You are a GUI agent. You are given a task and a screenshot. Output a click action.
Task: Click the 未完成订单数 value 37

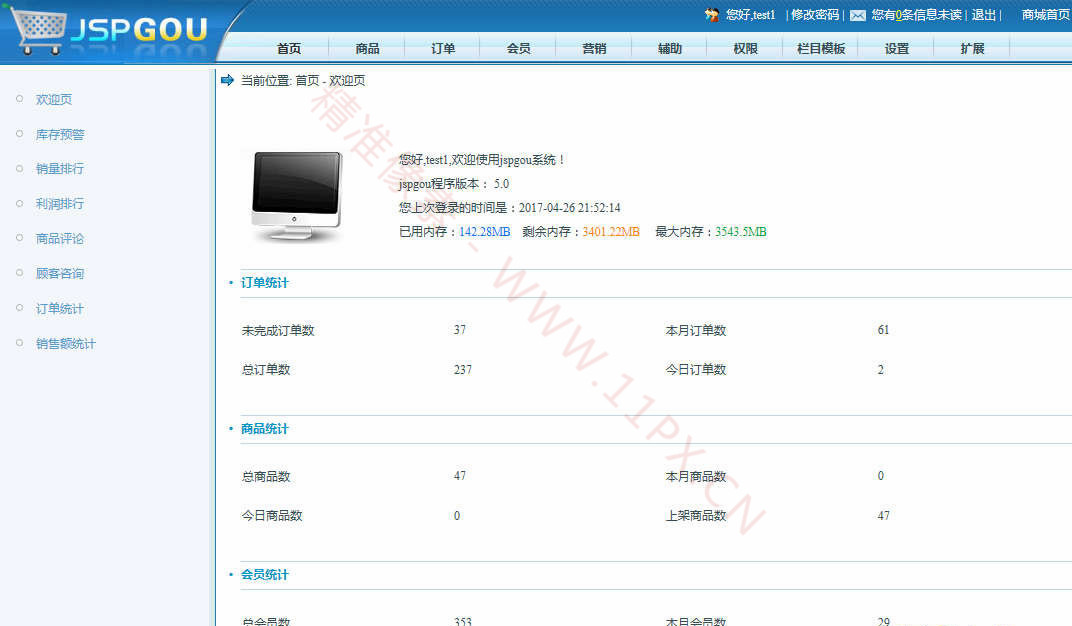[x=460, y=330]
